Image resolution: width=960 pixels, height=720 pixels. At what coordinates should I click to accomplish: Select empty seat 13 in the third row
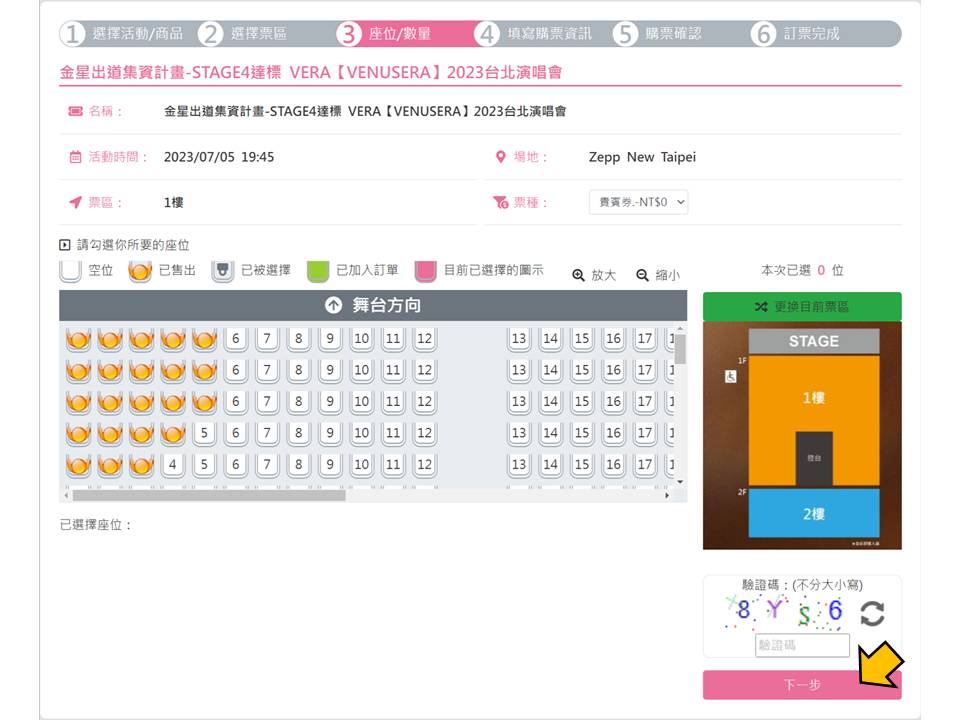pos(518,402)
